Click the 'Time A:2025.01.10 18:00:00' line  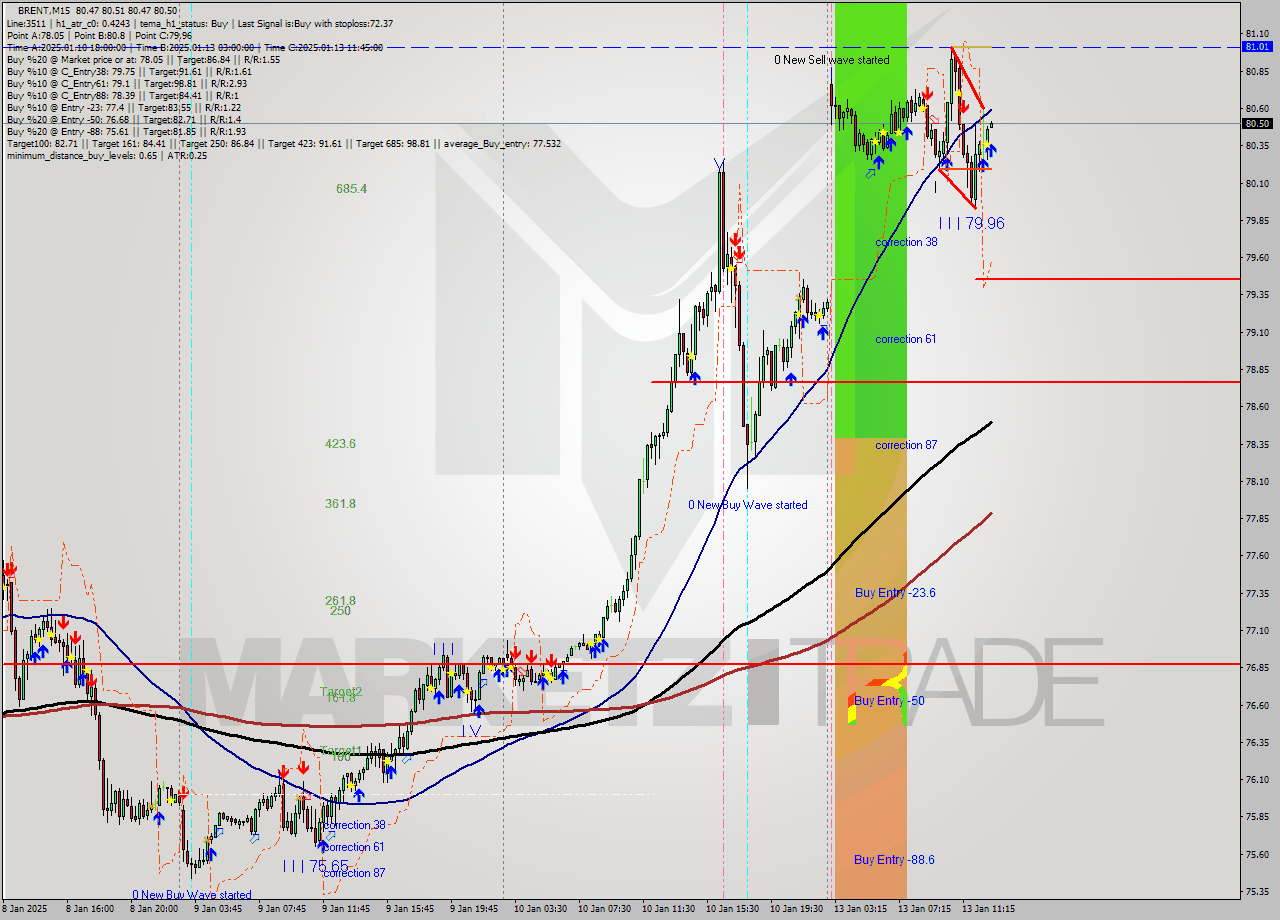pos(195,47)
